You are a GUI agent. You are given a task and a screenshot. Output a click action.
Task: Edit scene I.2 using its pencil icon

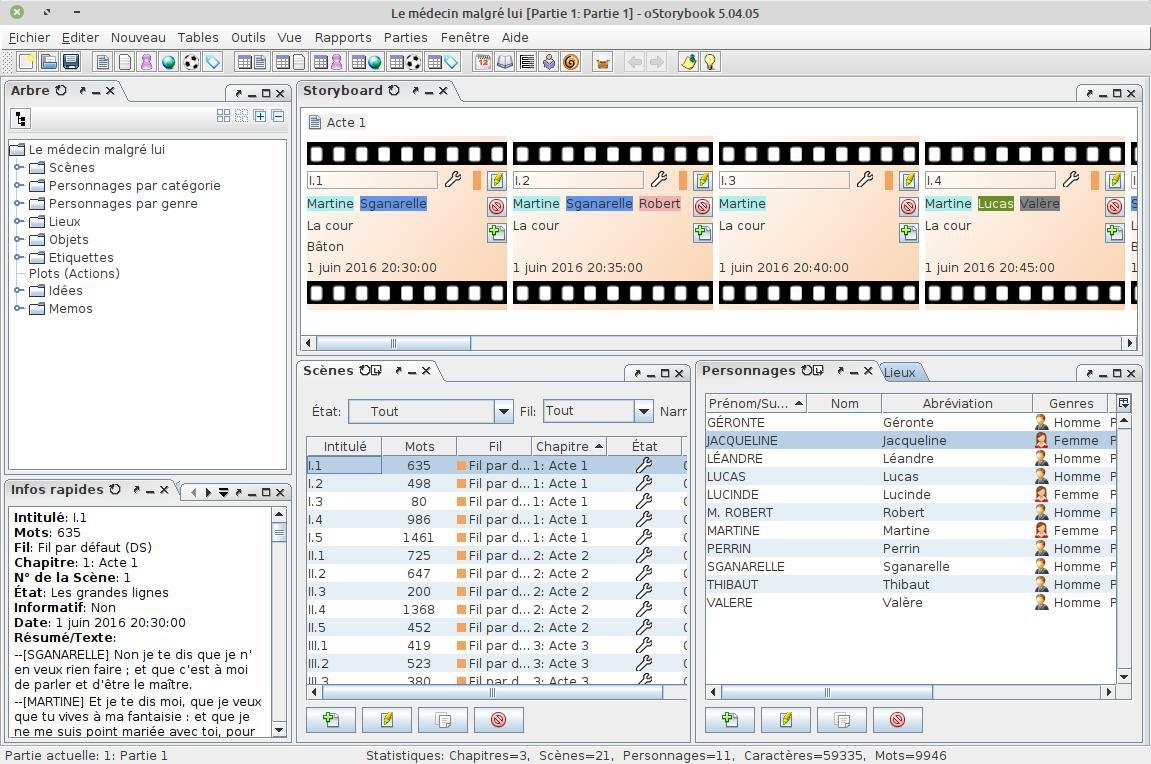702,181
